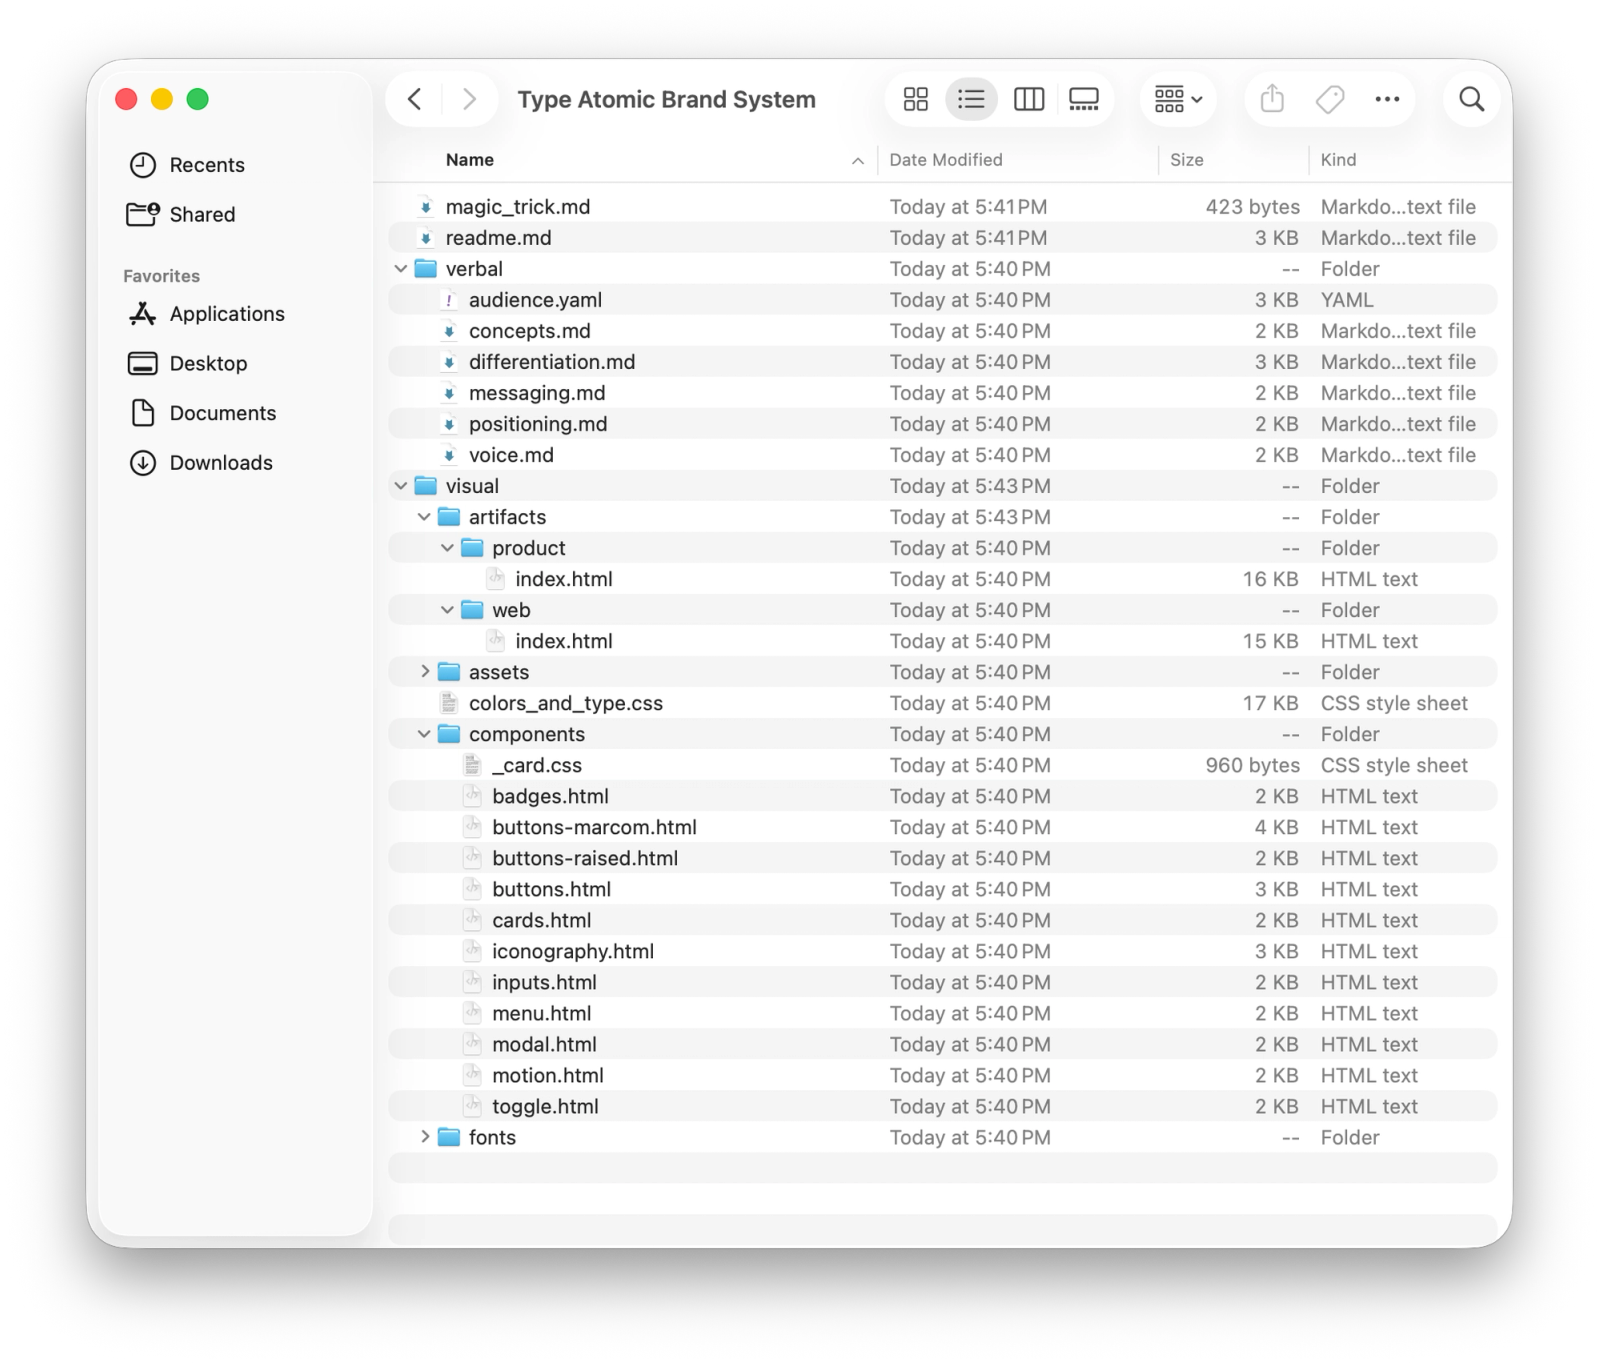Select menu.html file name
This screenshot has width=1600, height=1363.
[541, 1013]
